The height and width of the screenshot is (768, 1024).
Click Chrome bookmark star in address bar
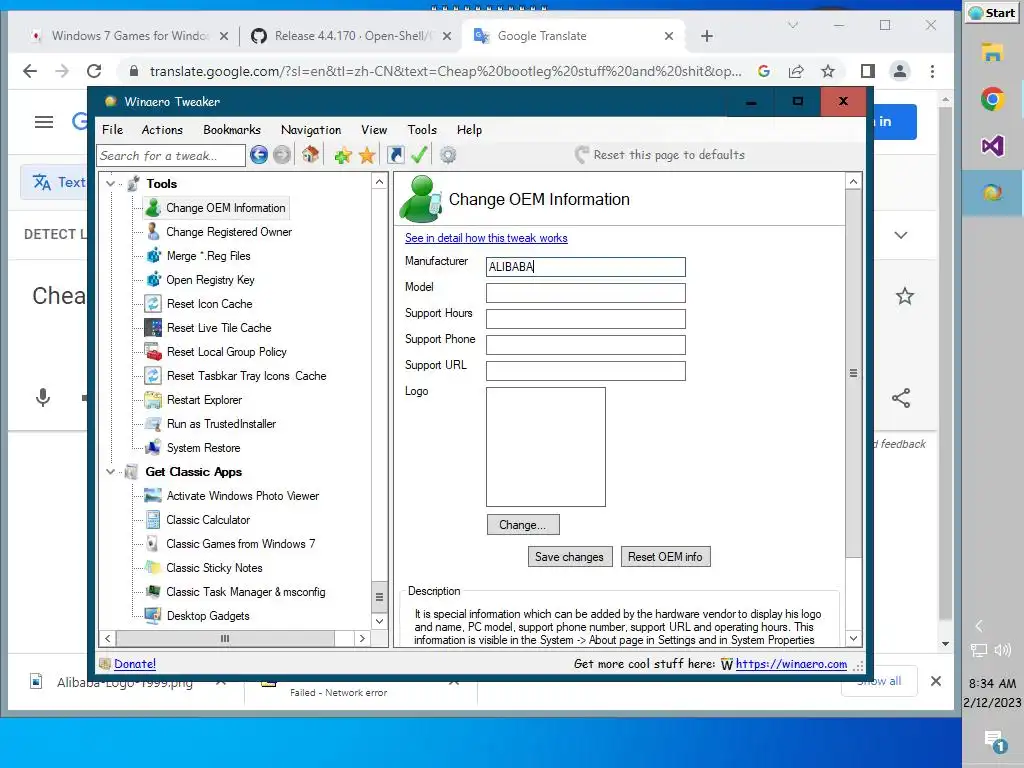point(828,71)
